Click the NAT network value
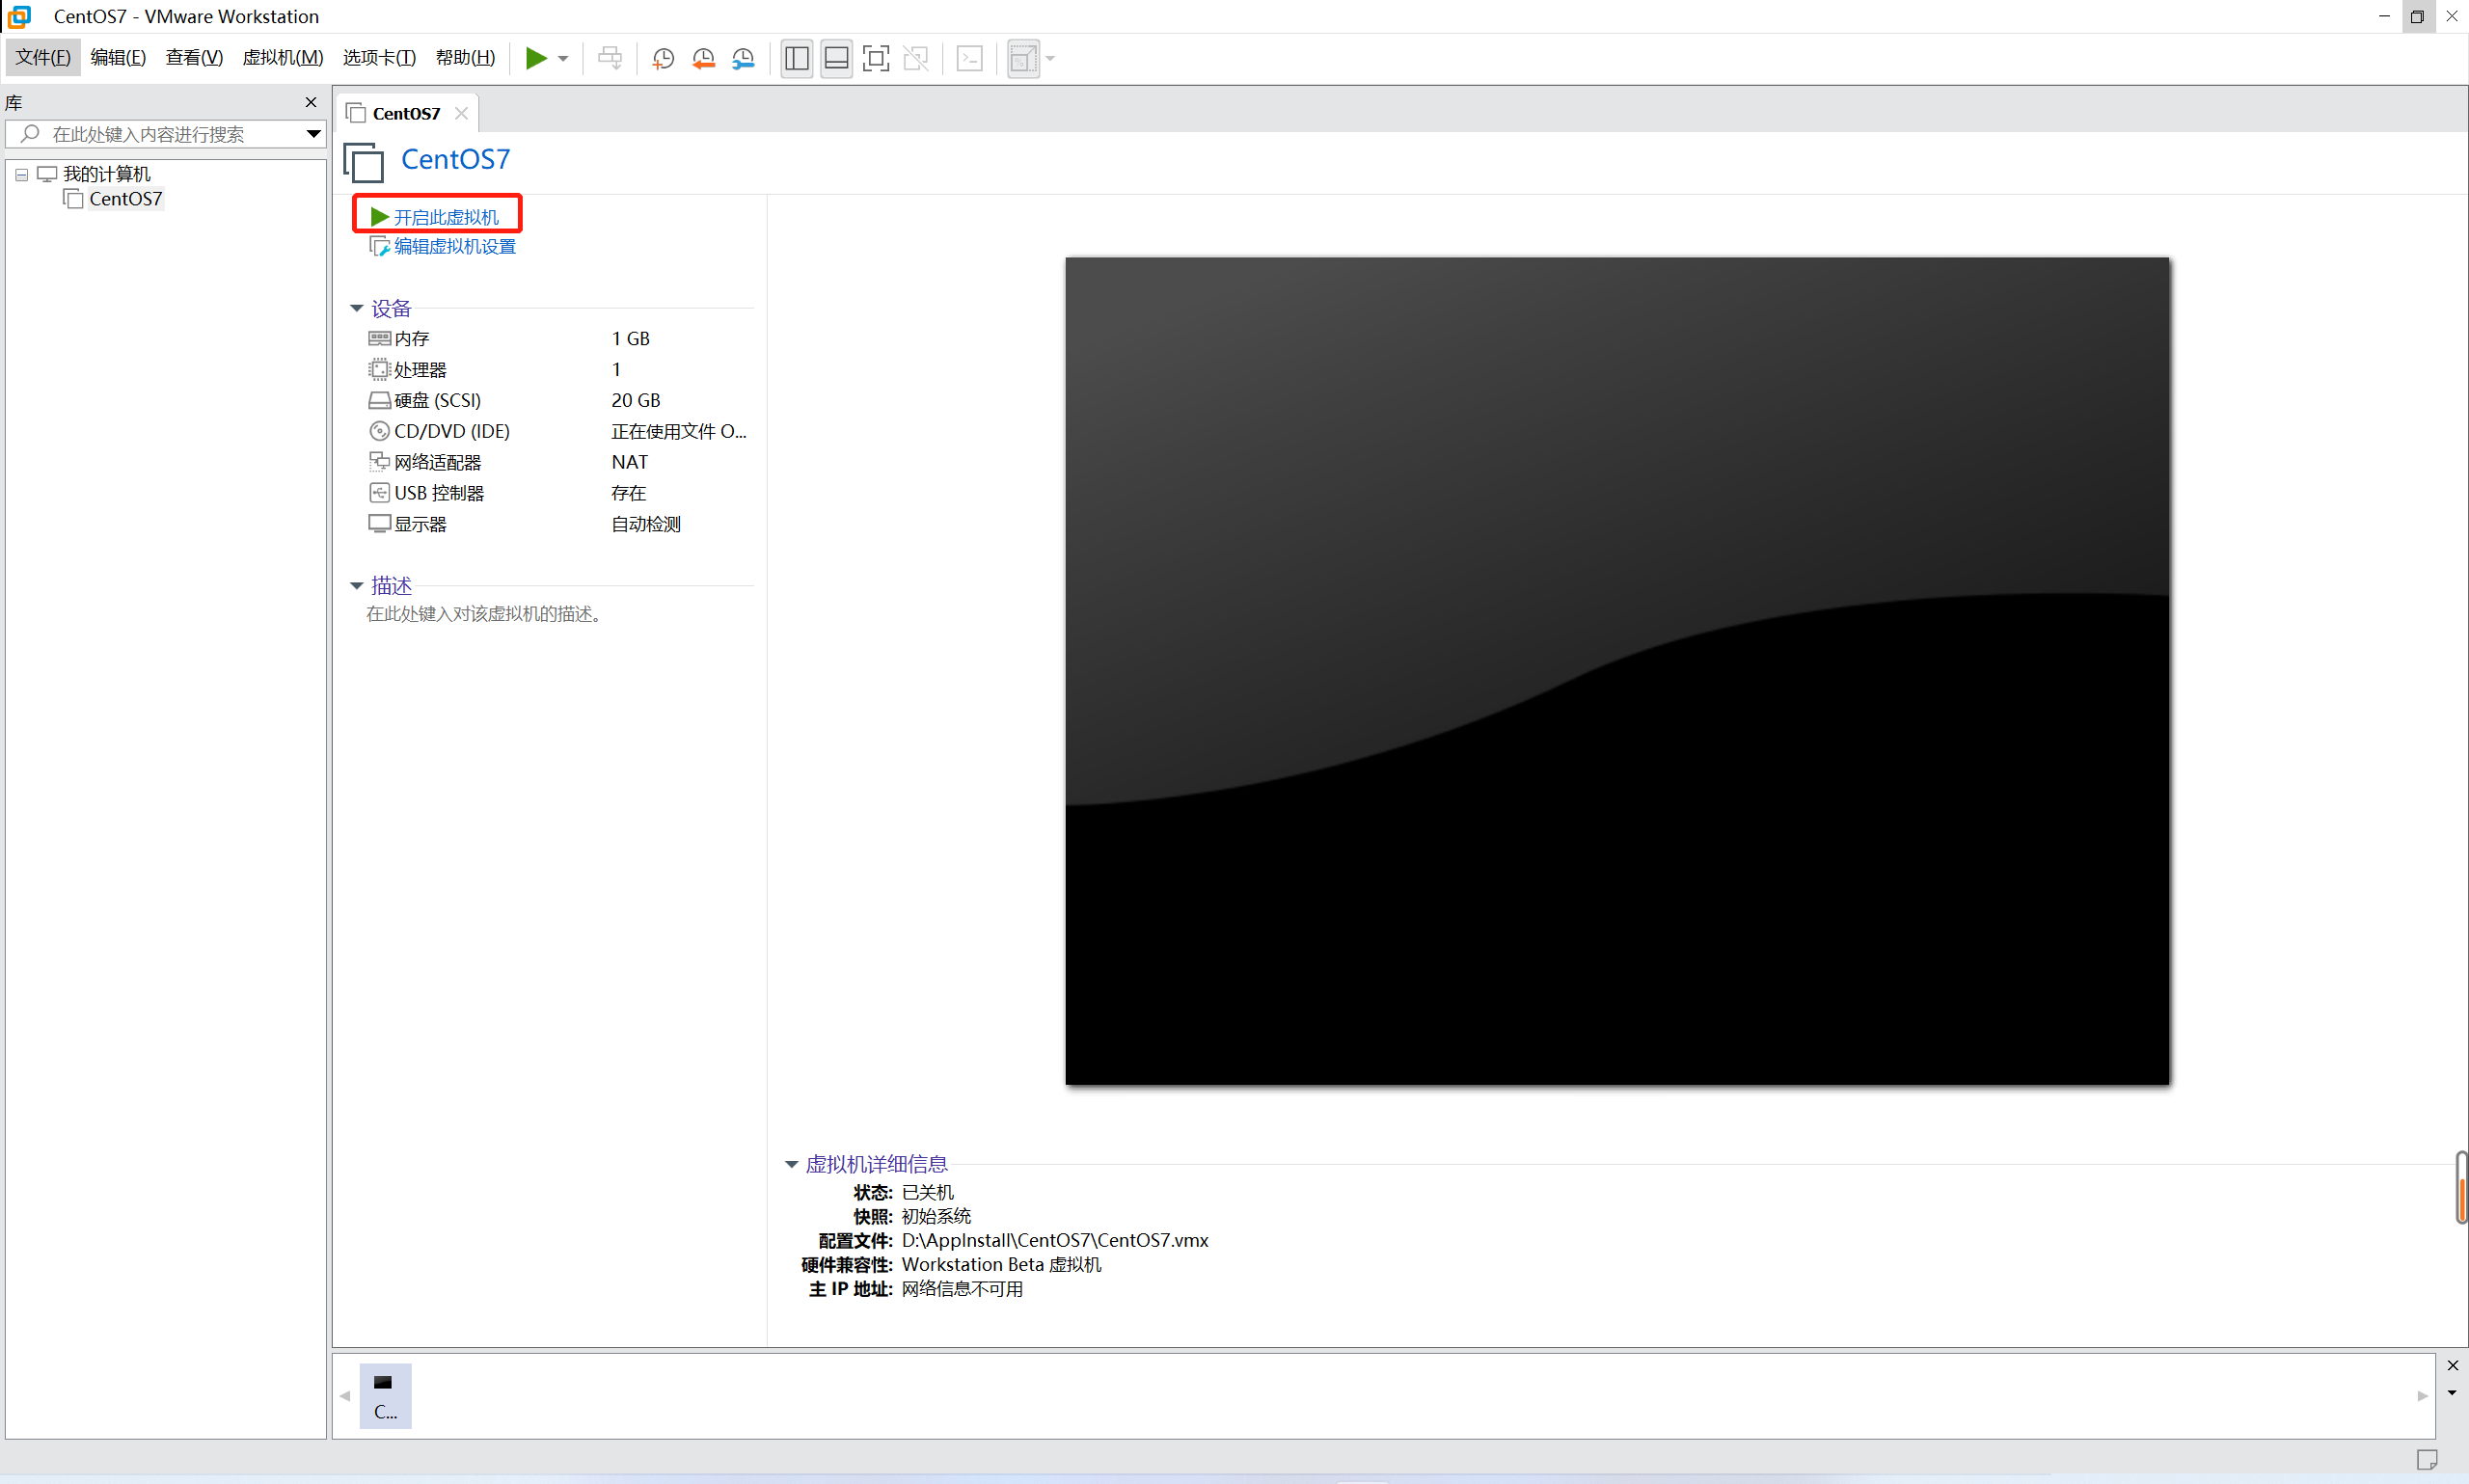 pyautogui.click(x=630, y=462)
